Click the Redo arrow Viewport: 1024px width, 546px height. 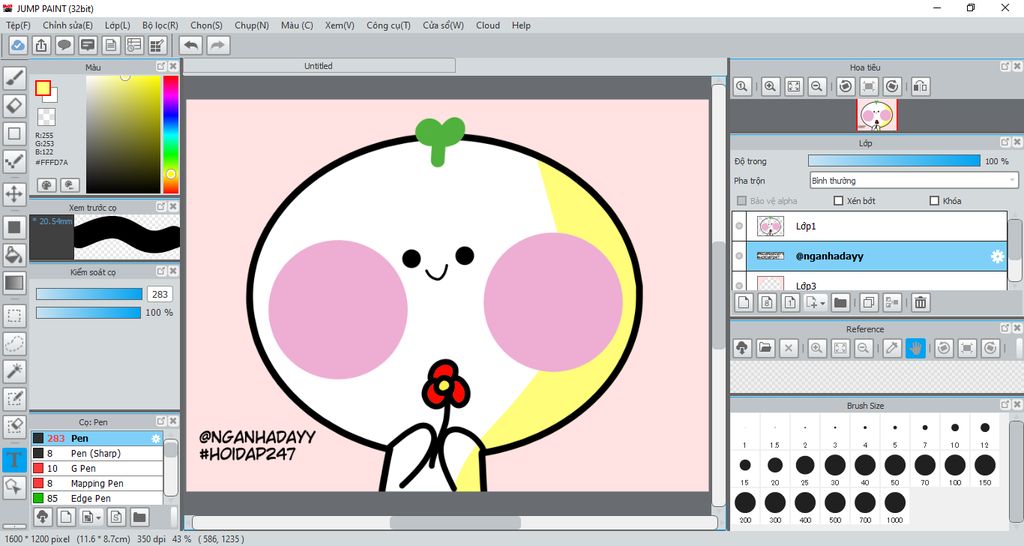pos(218,45)
